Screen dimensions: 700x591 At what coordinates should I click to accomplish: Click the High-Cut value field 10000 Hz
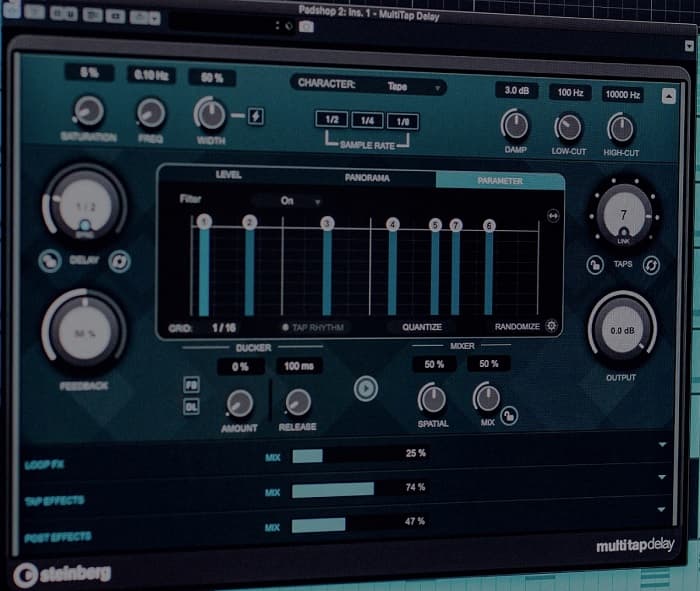pyautogui.click(x=623, y=94)
